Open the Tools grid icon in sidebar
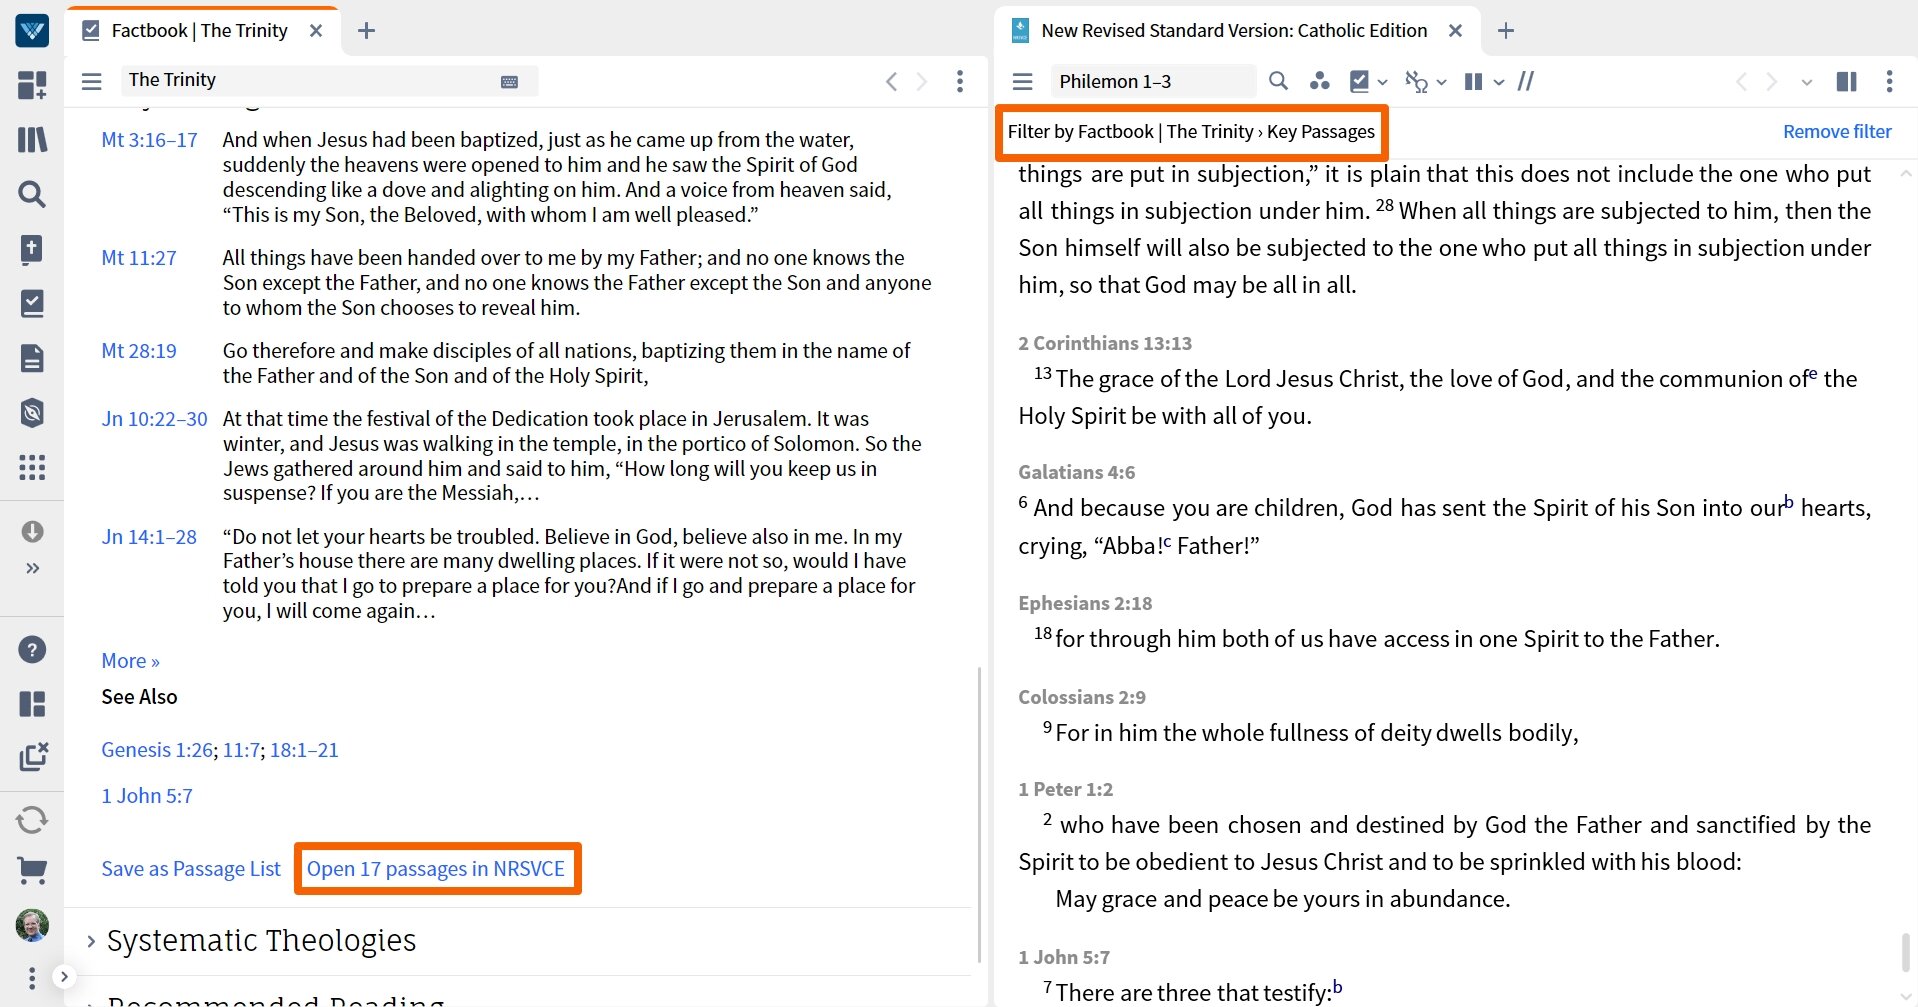 coord(32,467)
